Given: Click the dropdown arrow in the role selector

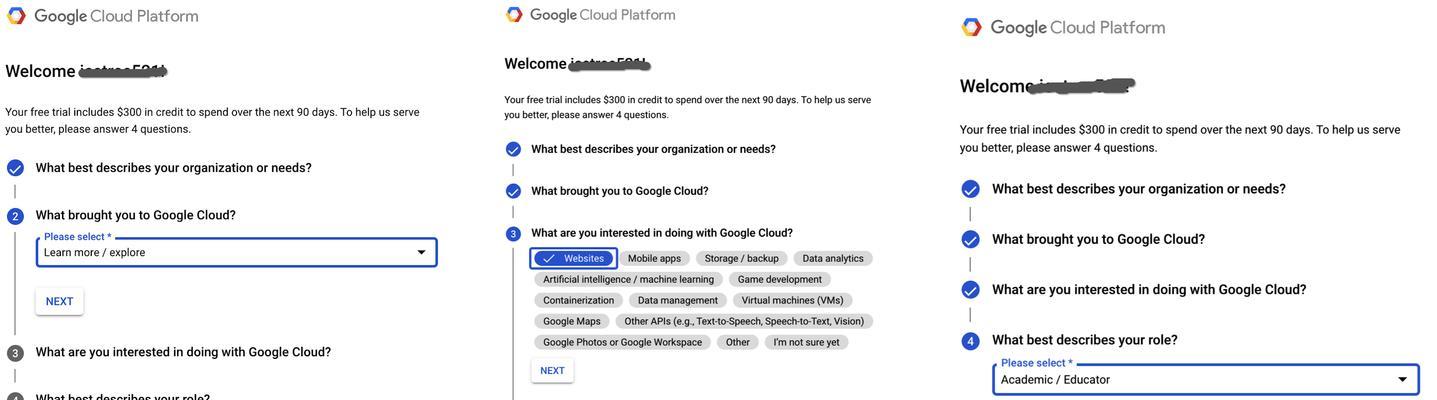Looking at the screenshot, I should tap(1402, 380).
